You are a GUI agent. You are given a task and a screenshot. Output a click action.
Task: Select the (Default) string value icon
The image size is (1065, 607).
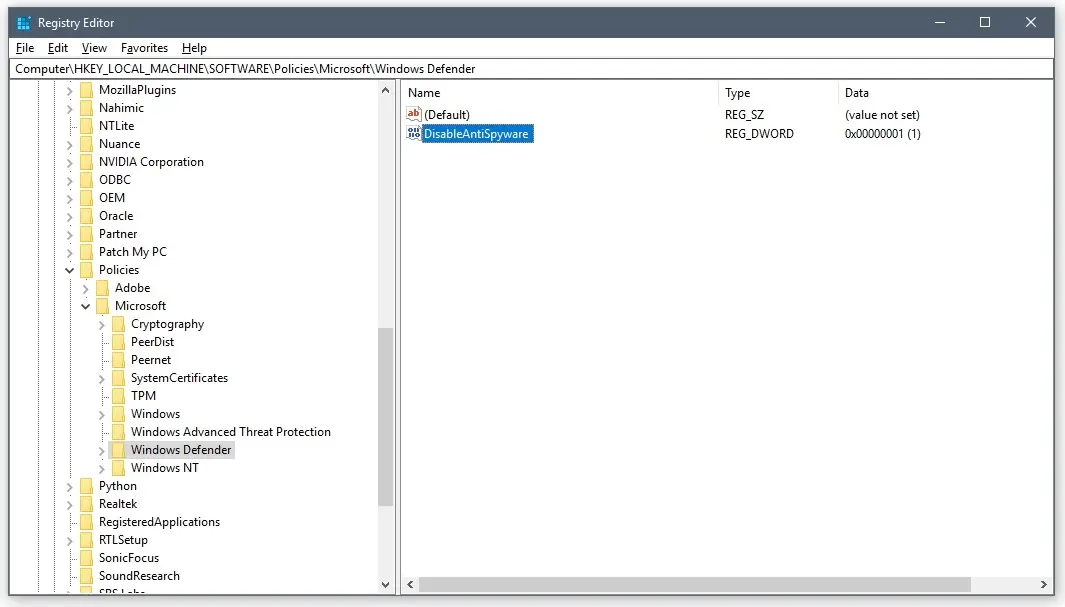[414, 114]
